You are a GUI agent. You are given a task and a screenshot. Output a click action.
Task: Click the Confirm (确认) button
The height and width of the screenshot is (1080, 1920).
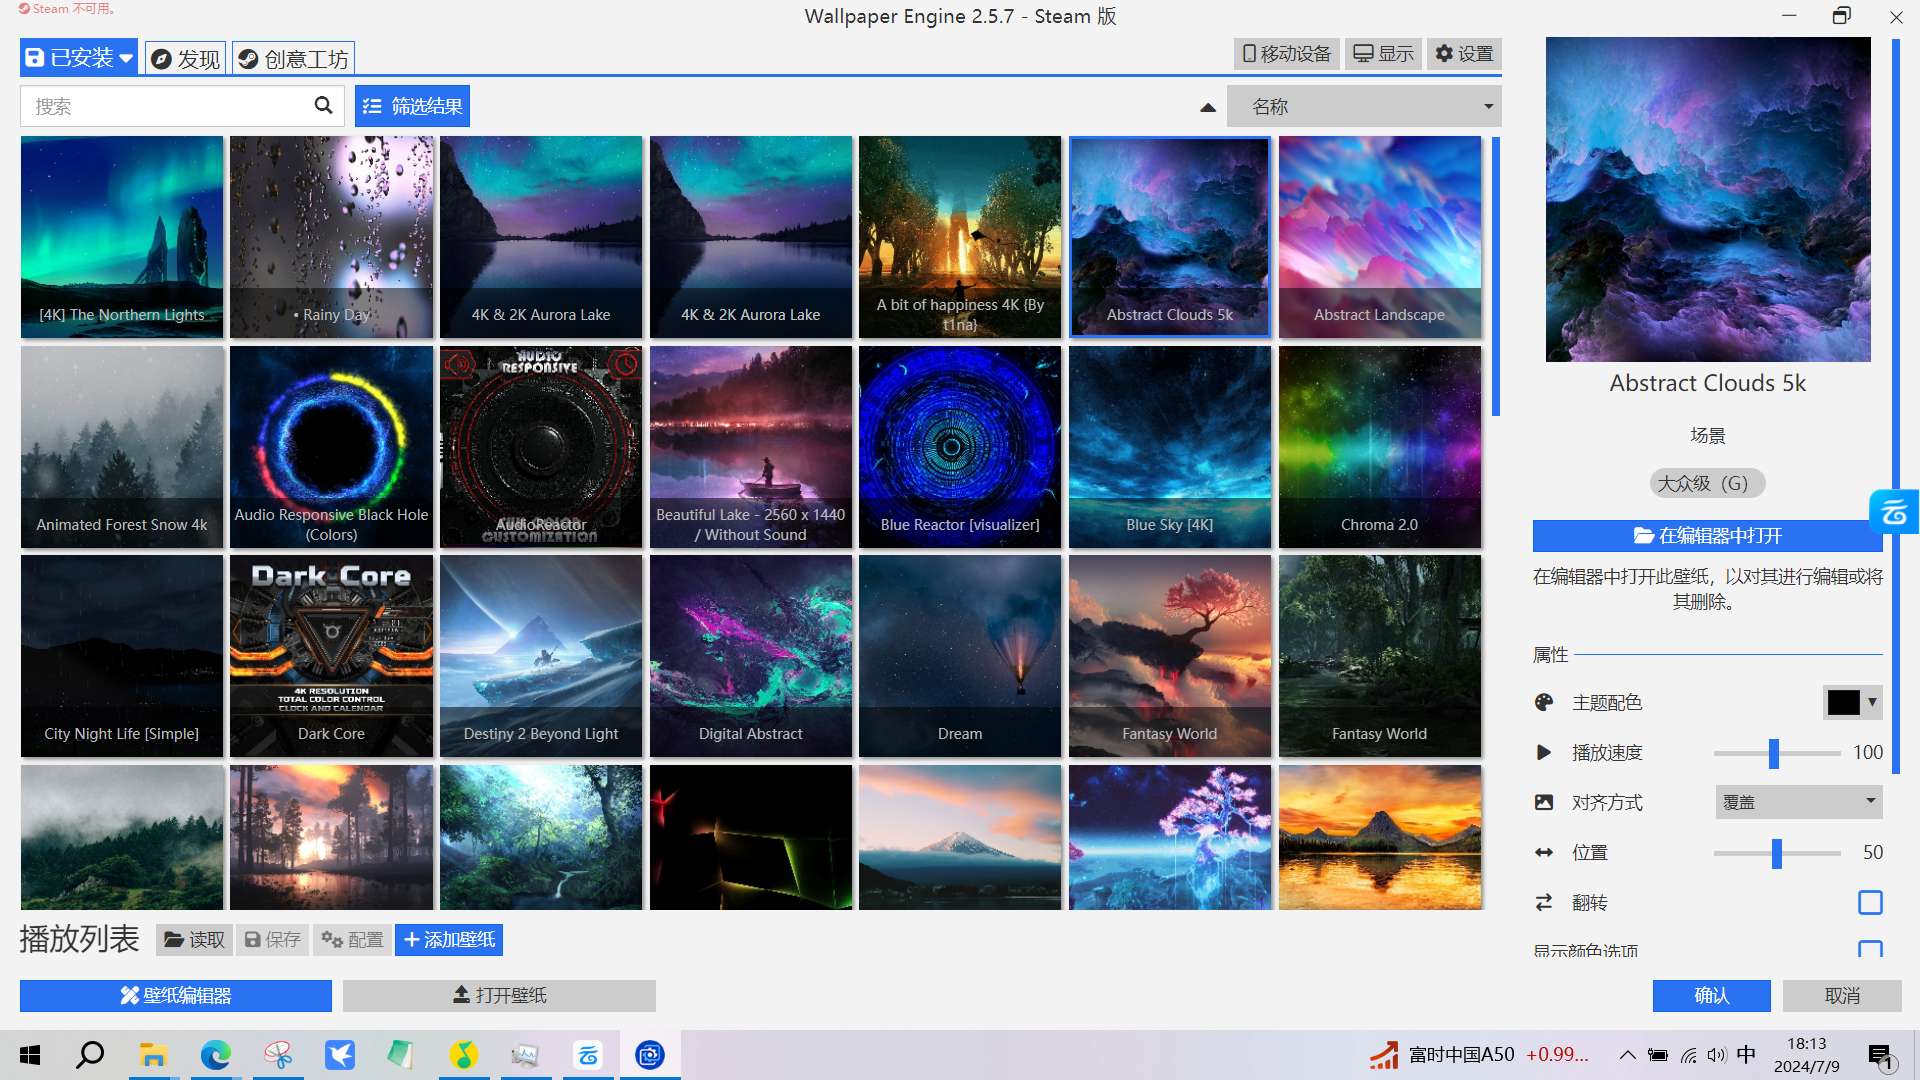tap(1711, 995)
